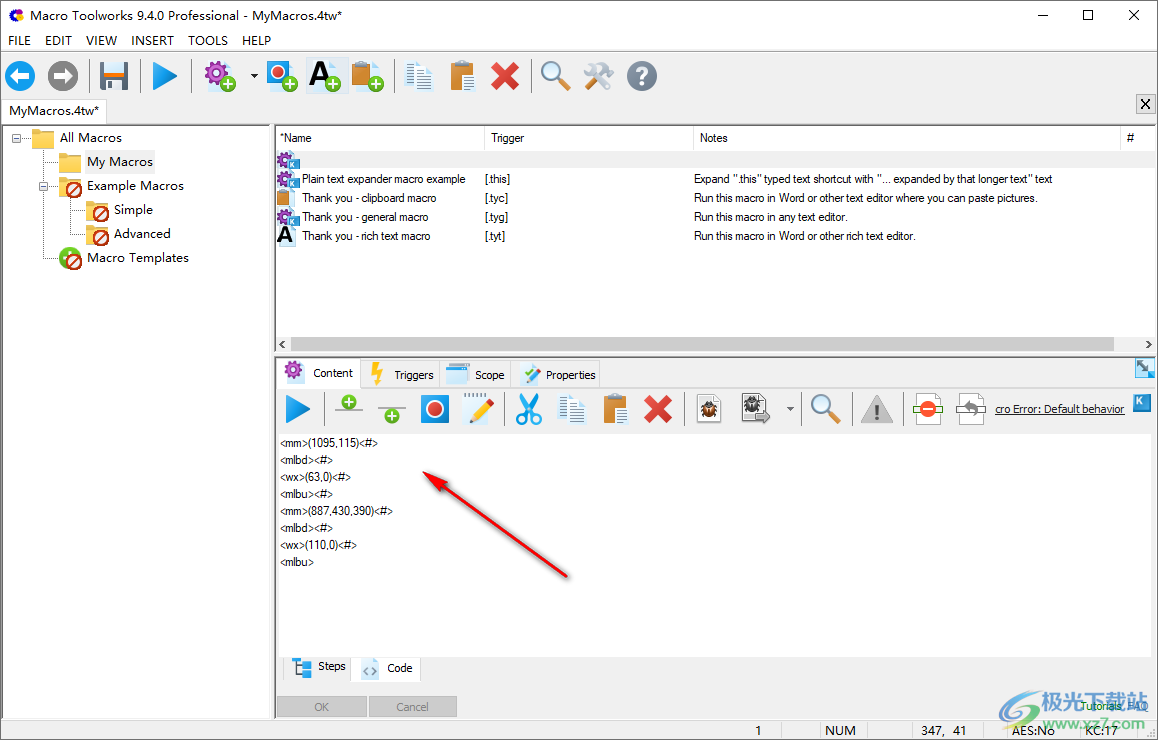Image resolution: width=1158 pixels, height=740 pixels.
Task: Delete the selected macro with the main toolbar red X
Action: click(505, 76)
